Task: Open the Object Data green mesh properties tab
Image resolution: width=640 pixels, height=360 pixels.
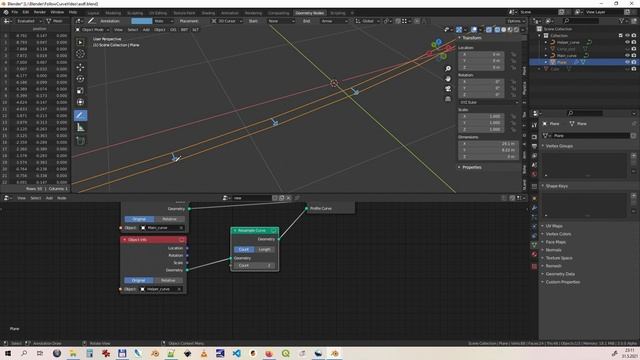Action: tap(534, 245)
